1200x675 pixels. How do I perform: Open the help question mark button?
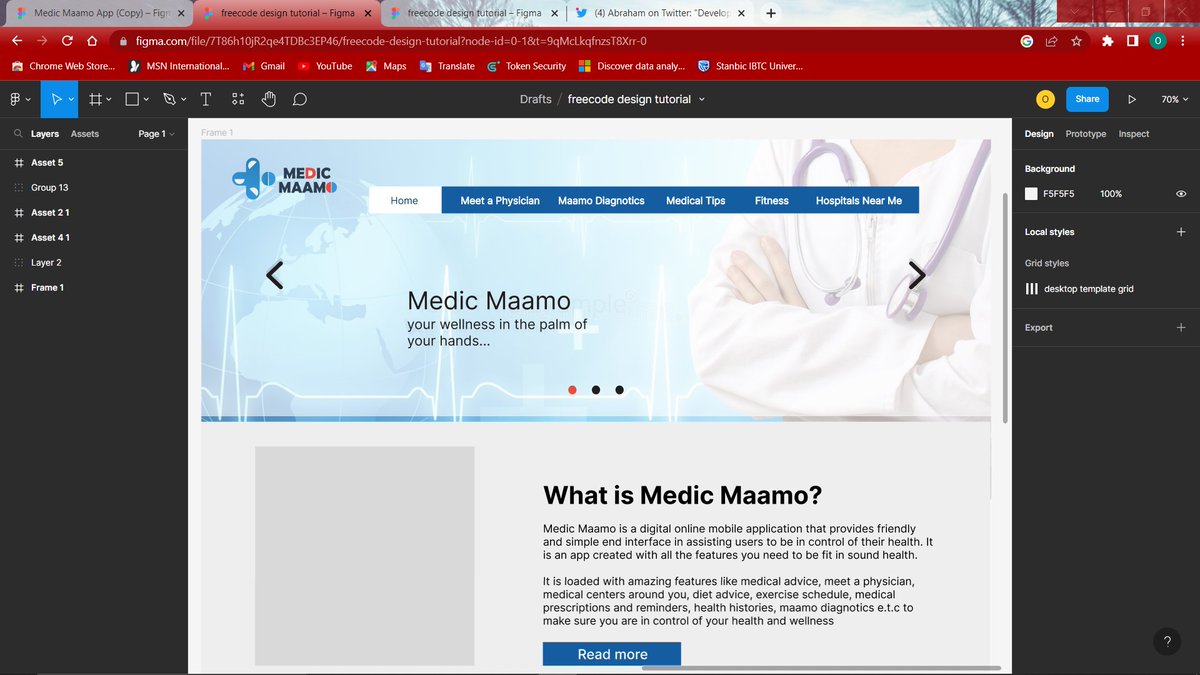pyautogui.click(x=1166, y=642)
